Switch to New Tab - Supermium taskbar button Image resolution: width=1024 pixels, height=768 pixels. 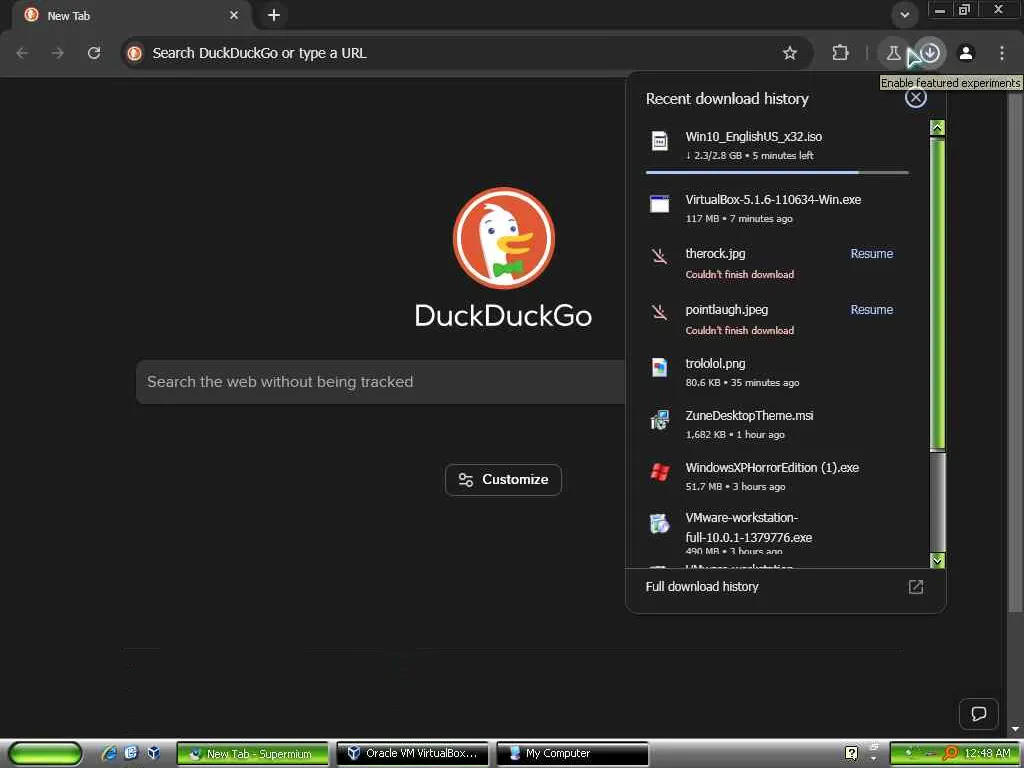point(253,754)
